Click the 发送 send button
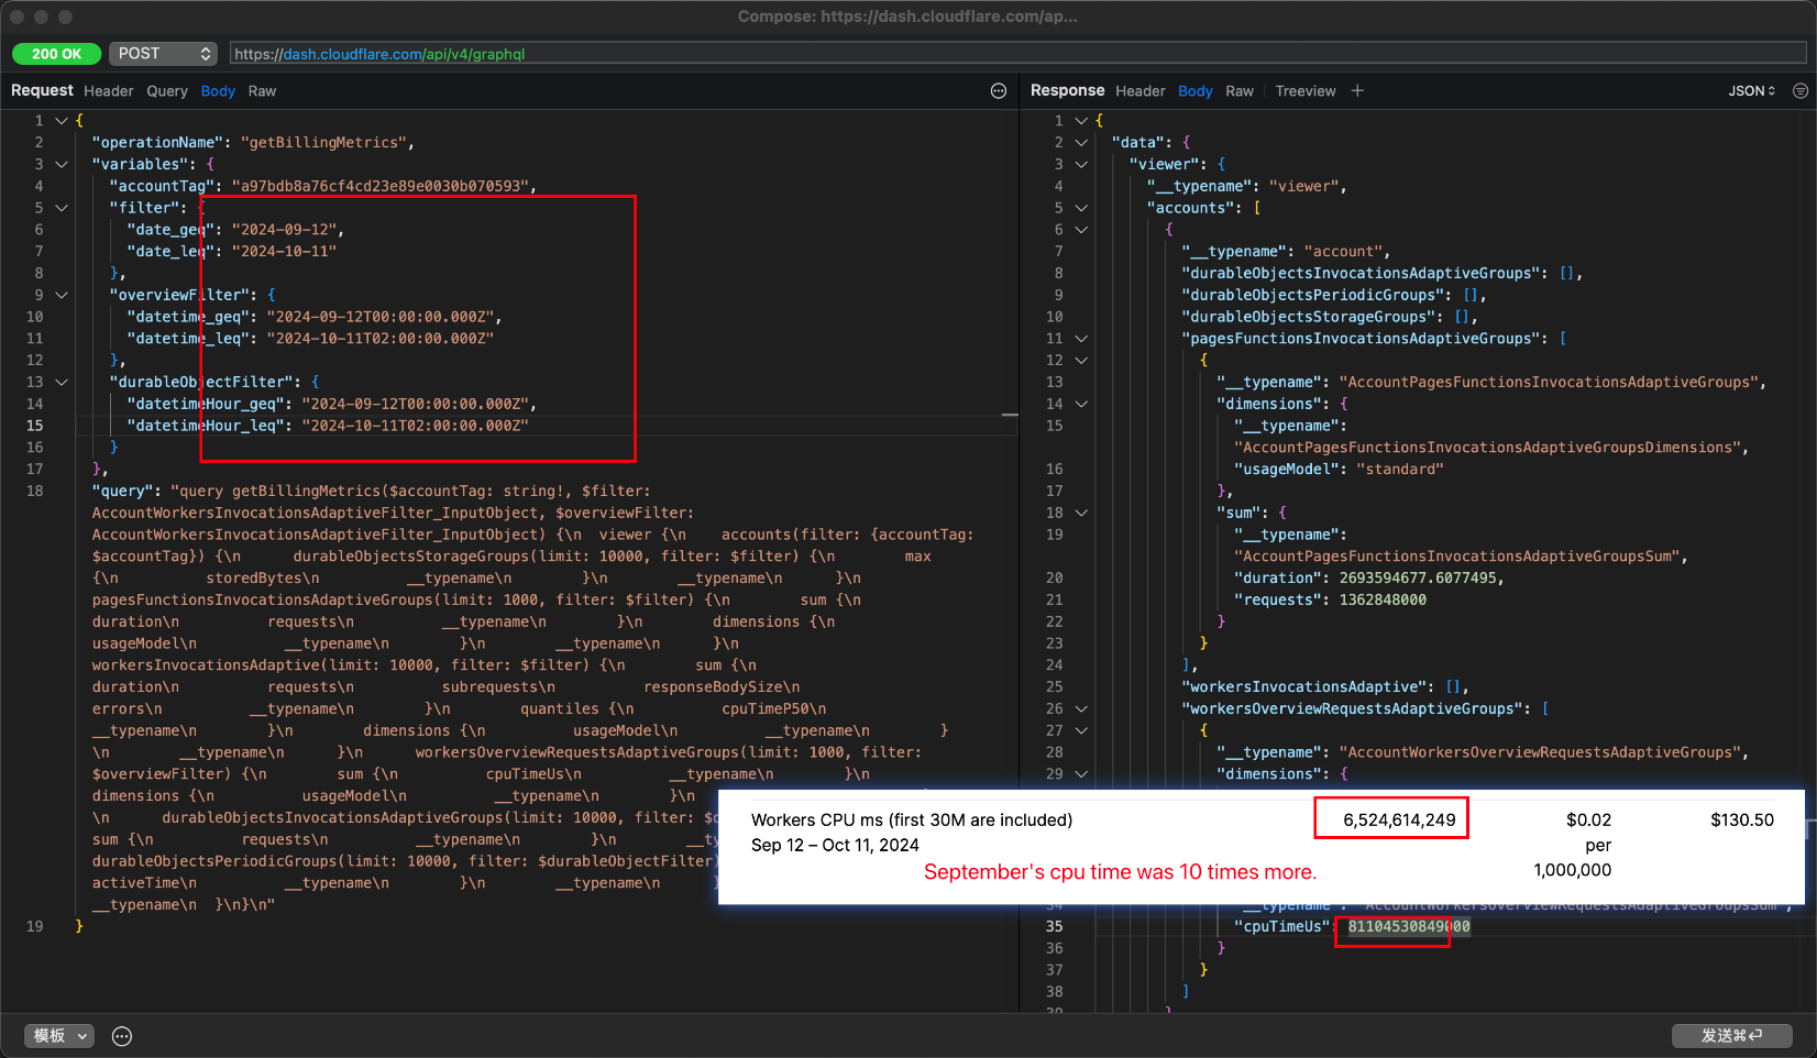This screenshot has height=1058, width=1817. pyautogui.click(x=1731, y=1036)
